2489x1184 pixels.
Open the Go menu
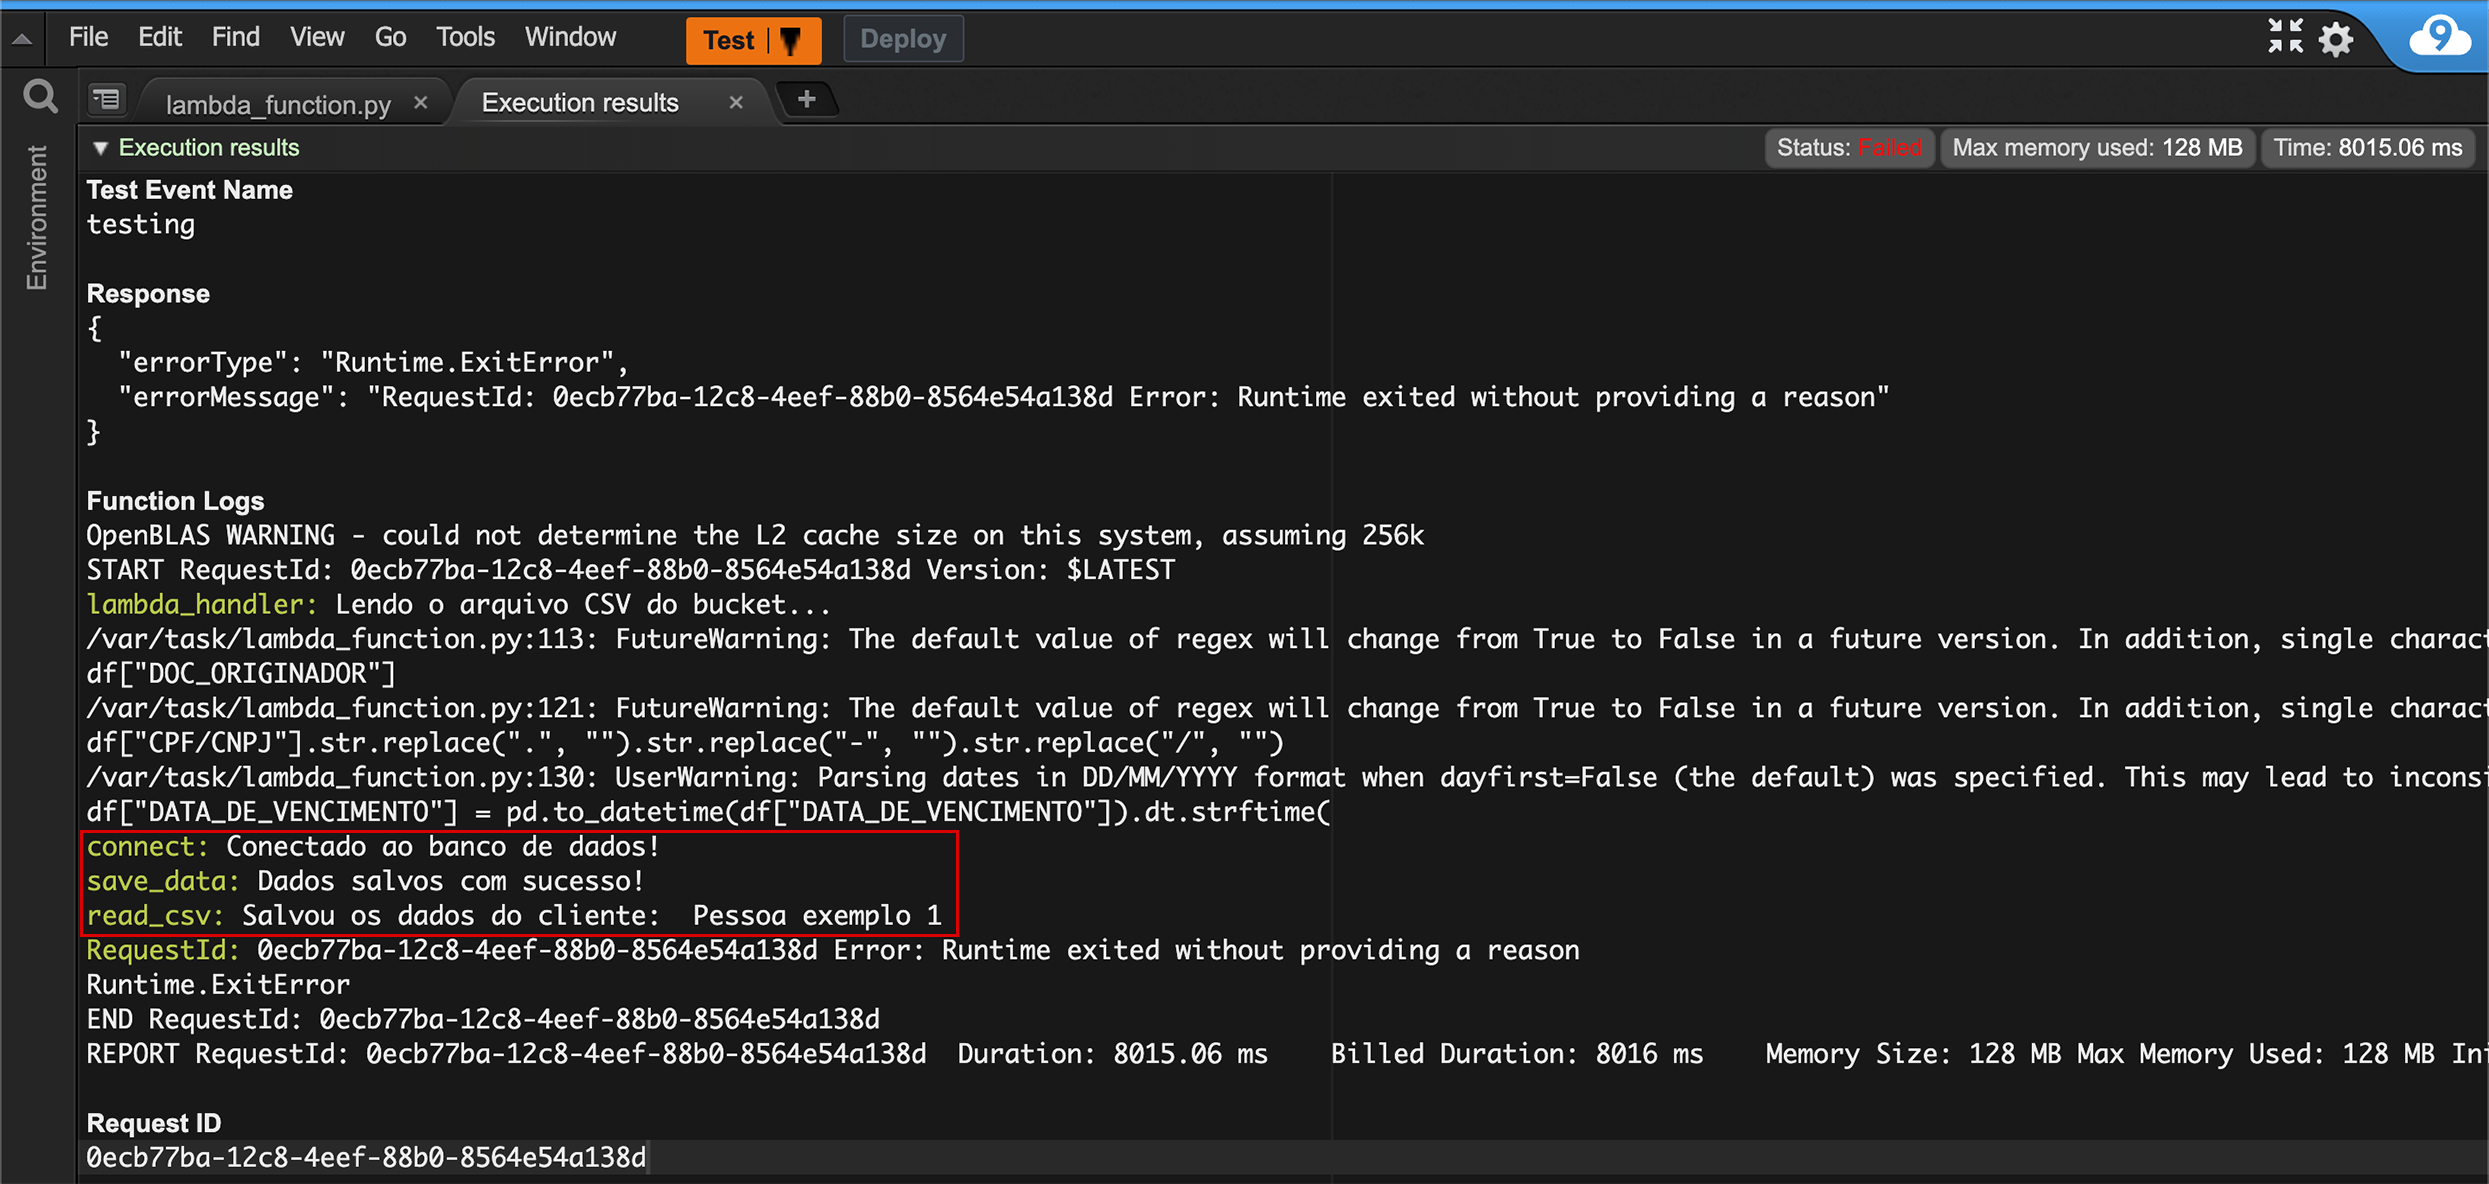(390, 37)
